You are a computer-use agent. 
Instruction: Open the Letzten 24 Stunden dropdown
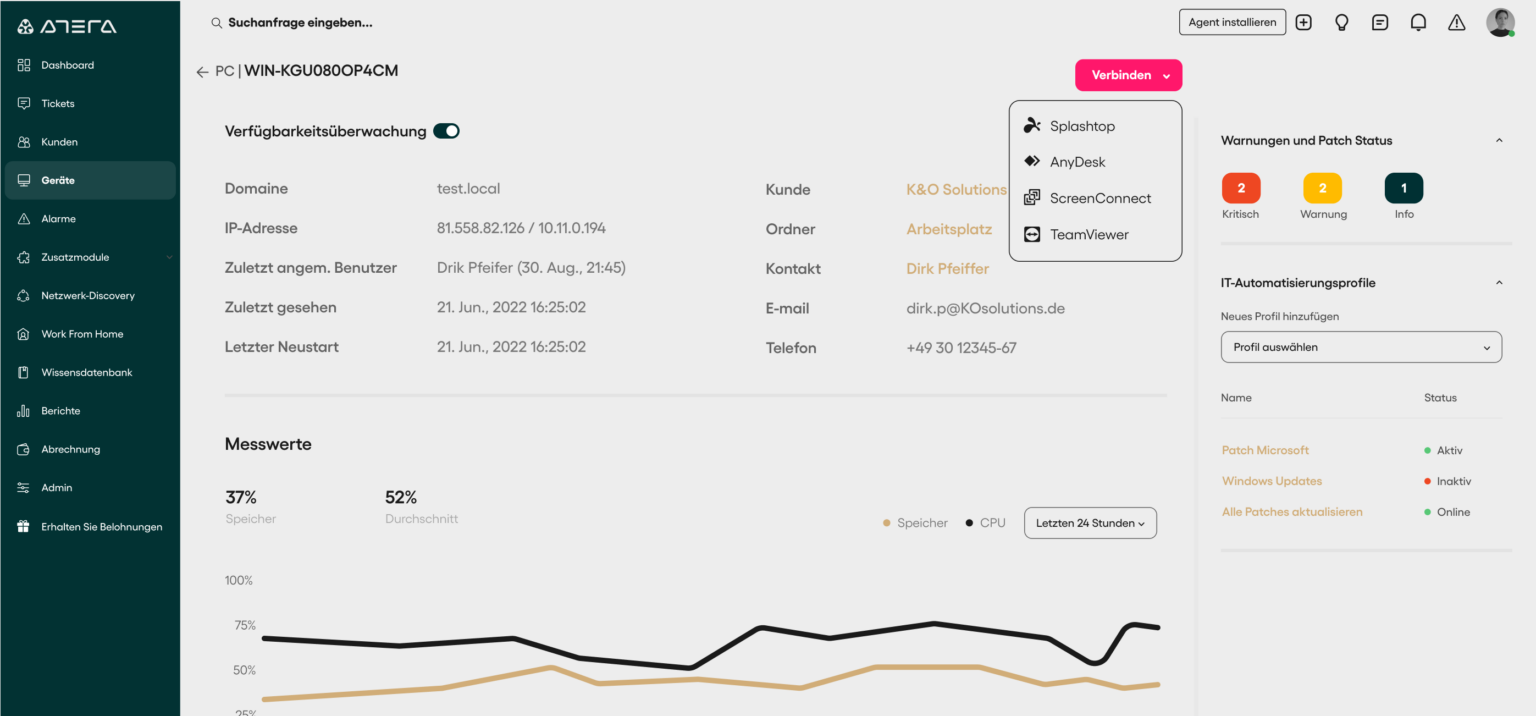click(1090, 522)
